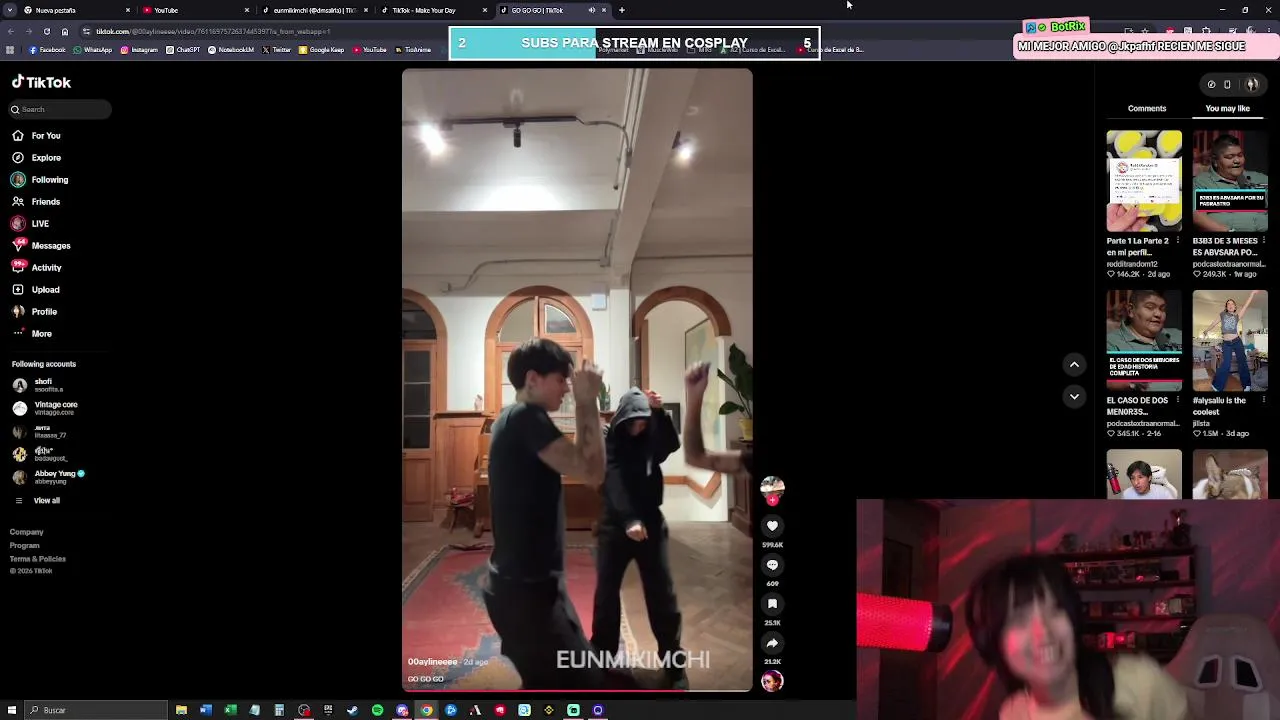Open options for #alysallu video
The image size is (1280, 720).
(x=1263, y=401)
